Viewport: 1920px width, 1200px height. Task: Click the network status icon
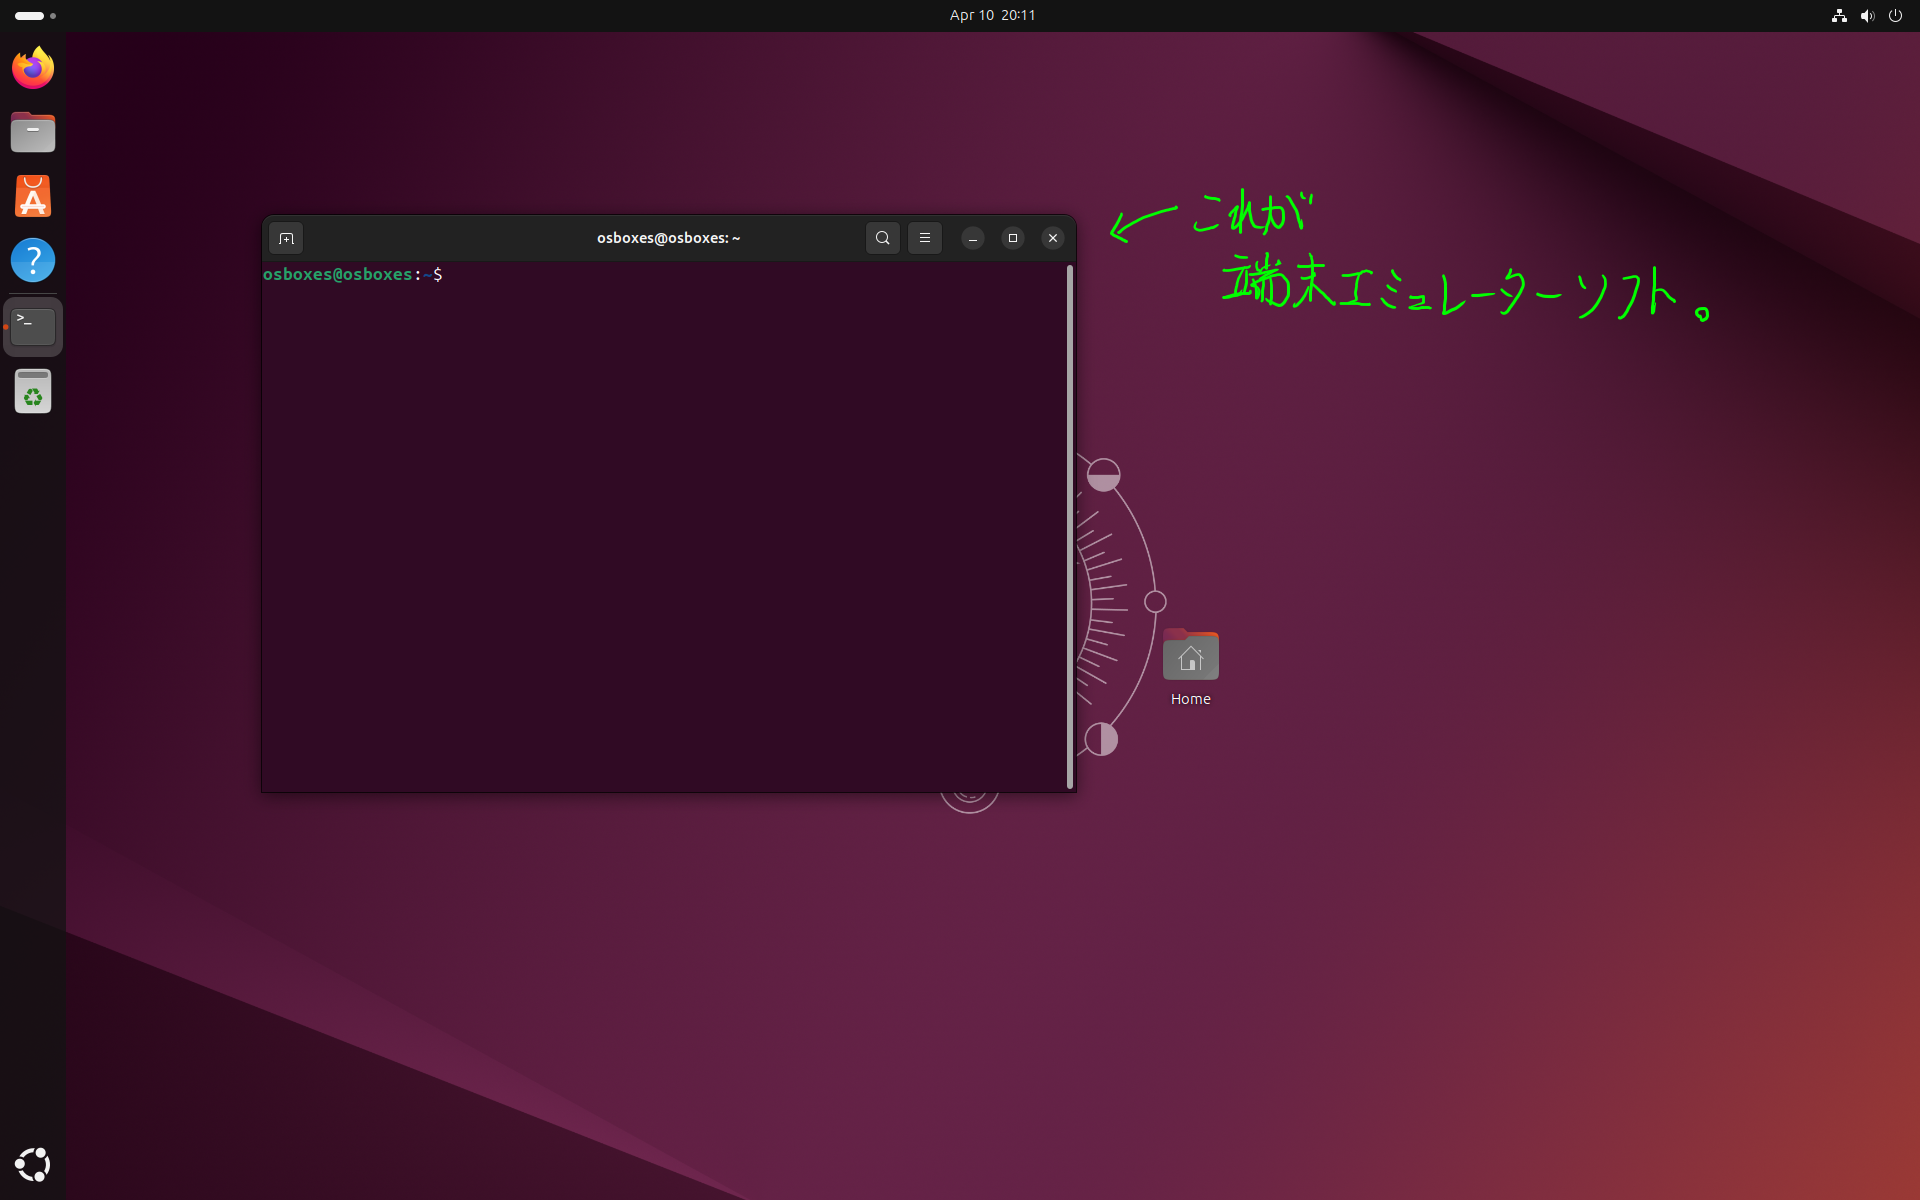coord(1838,15)
